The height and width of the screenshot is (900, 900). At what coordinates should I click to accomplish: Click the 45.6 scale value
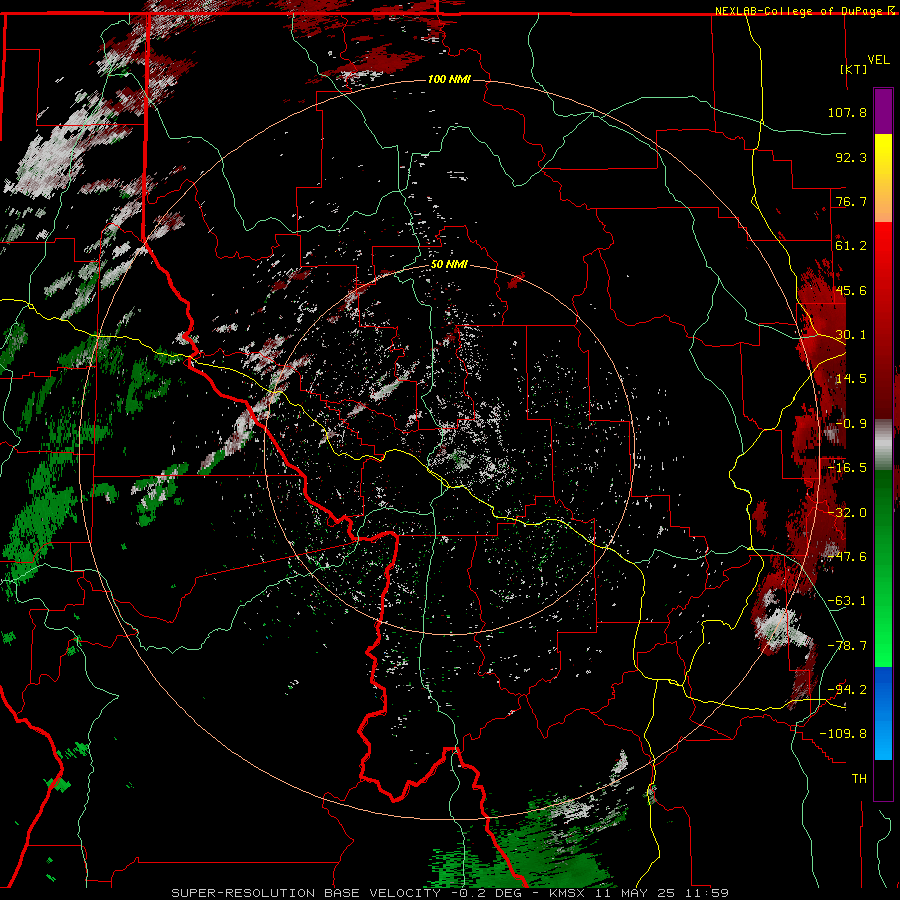[x=851, y=290]
